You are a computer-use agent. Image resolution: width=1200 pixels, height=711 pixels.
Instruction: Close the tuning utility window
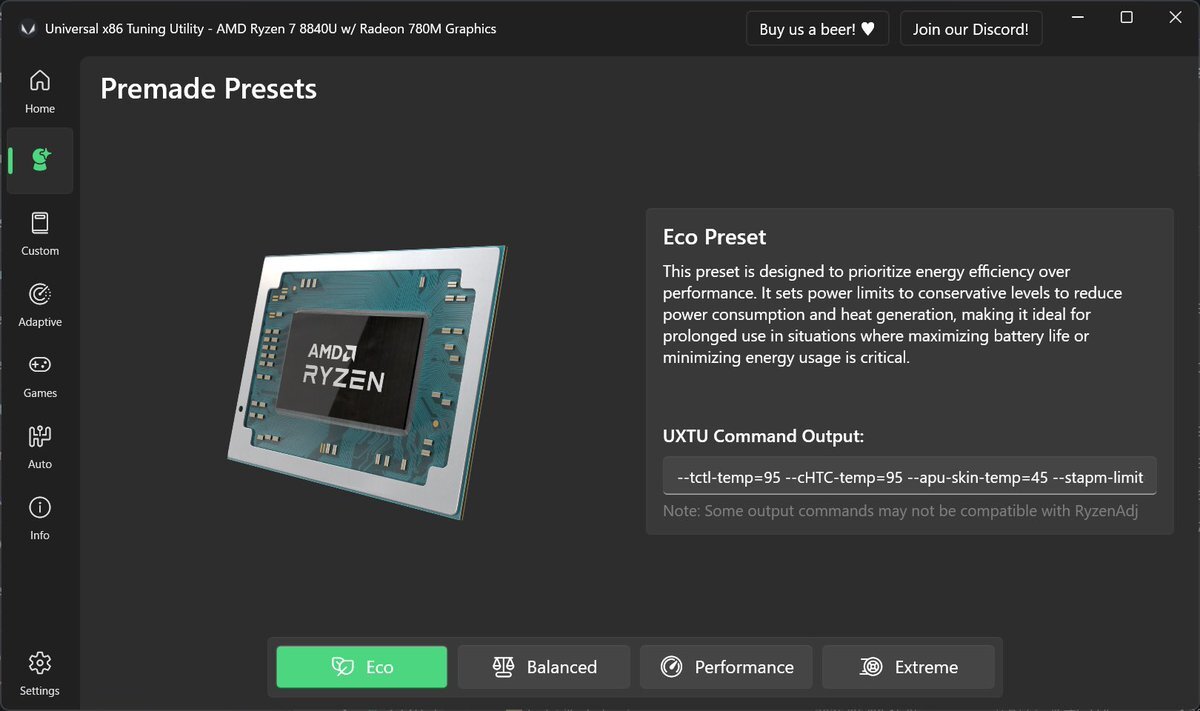[1174, 17]
